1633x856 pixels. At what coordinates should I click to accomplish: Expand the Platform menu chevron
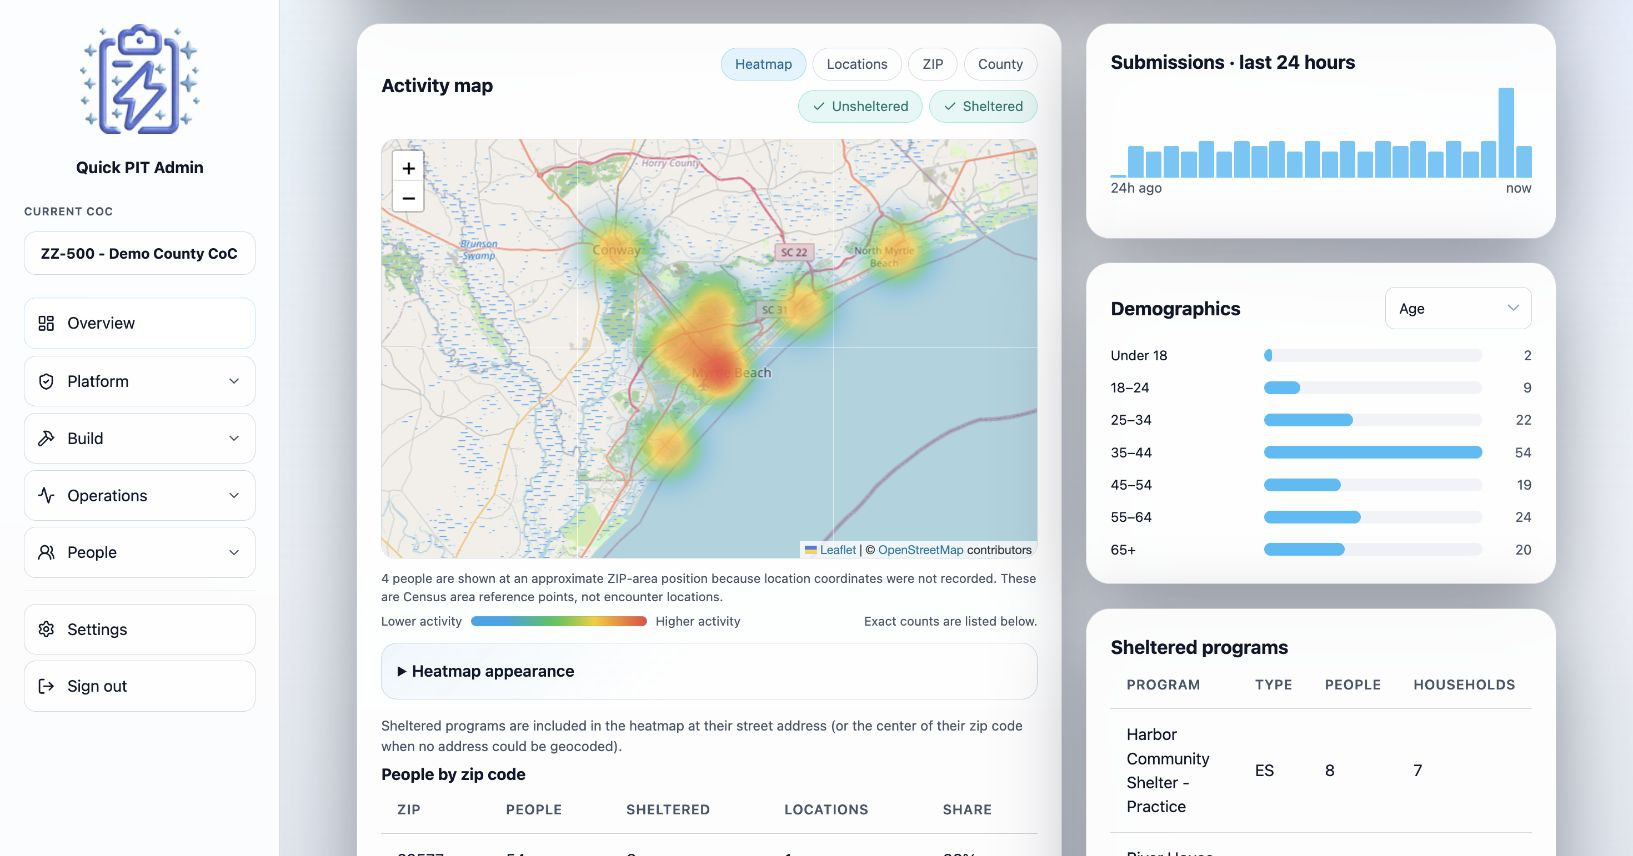pyautogui.click(x=234, y=381)
